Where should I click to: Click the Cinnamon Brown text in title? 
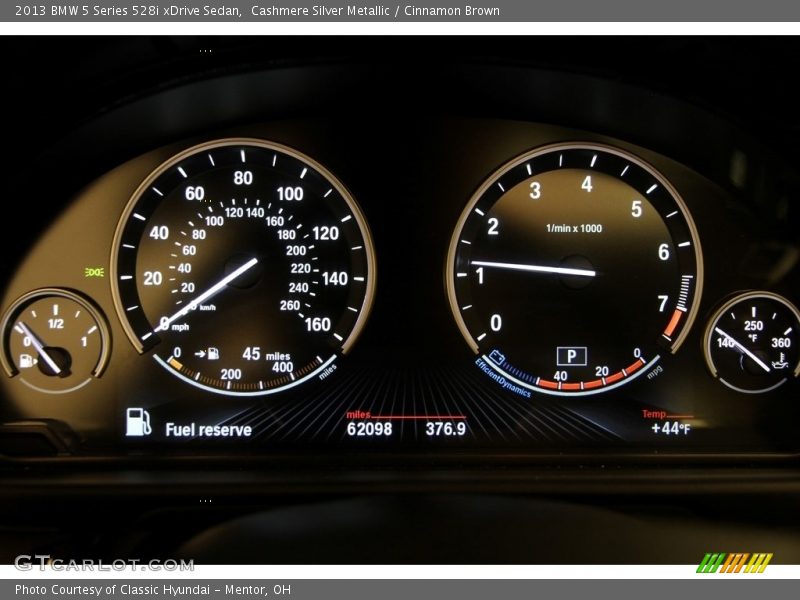click(452, 10)
